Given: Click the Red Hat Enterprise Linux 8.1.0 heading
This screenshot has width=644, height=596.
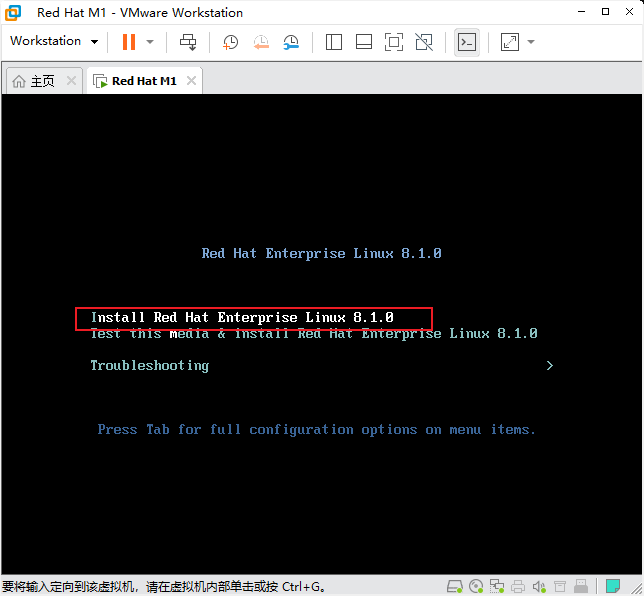Looking at the screenshot, I should 322,253.
